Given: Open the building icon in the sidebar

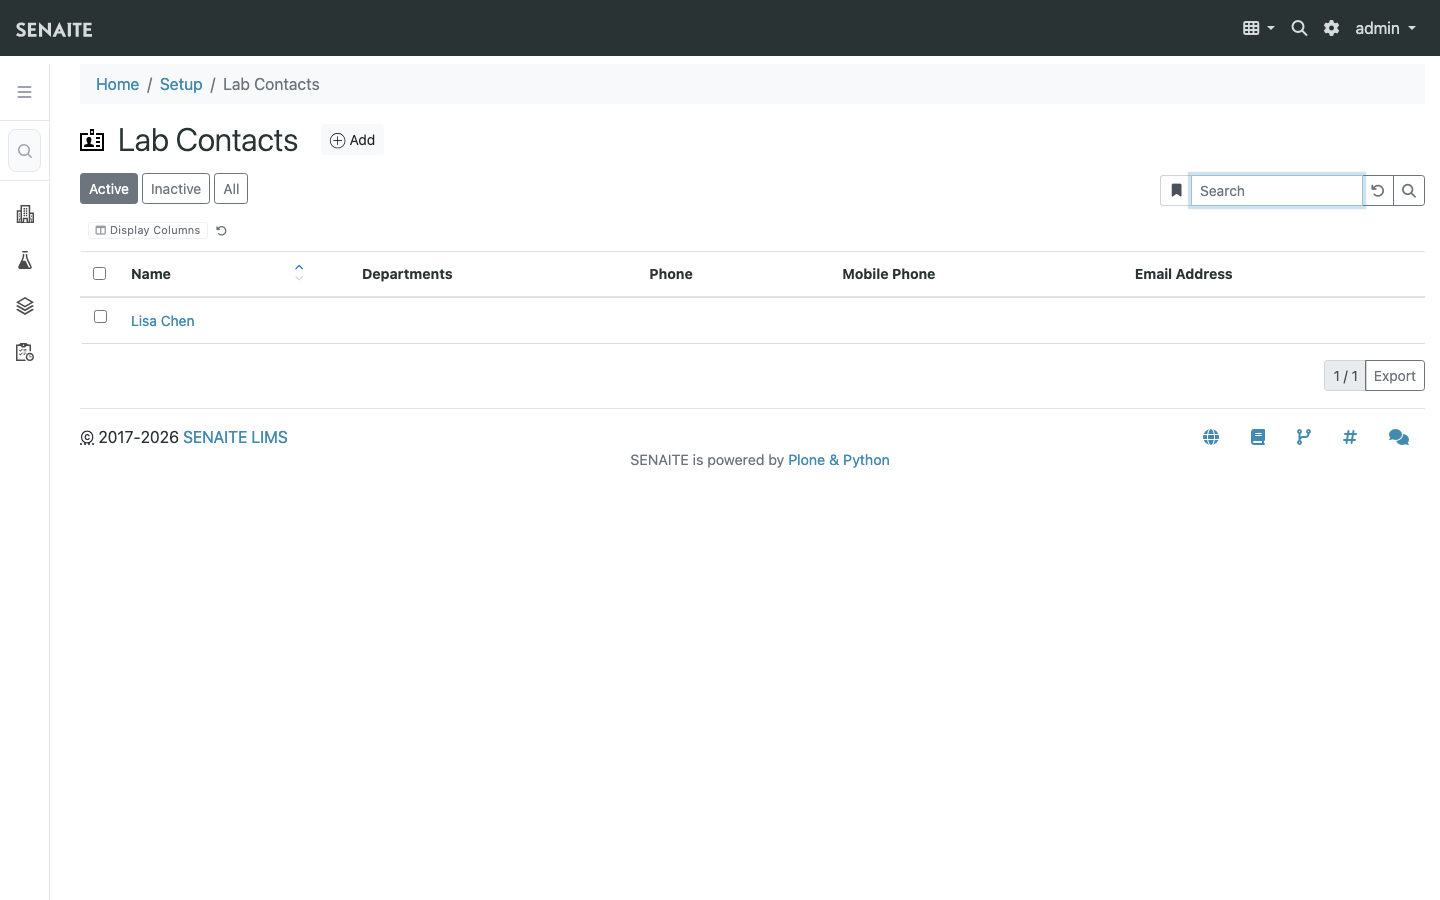Looking at the screenshot, I should point(25,214).
